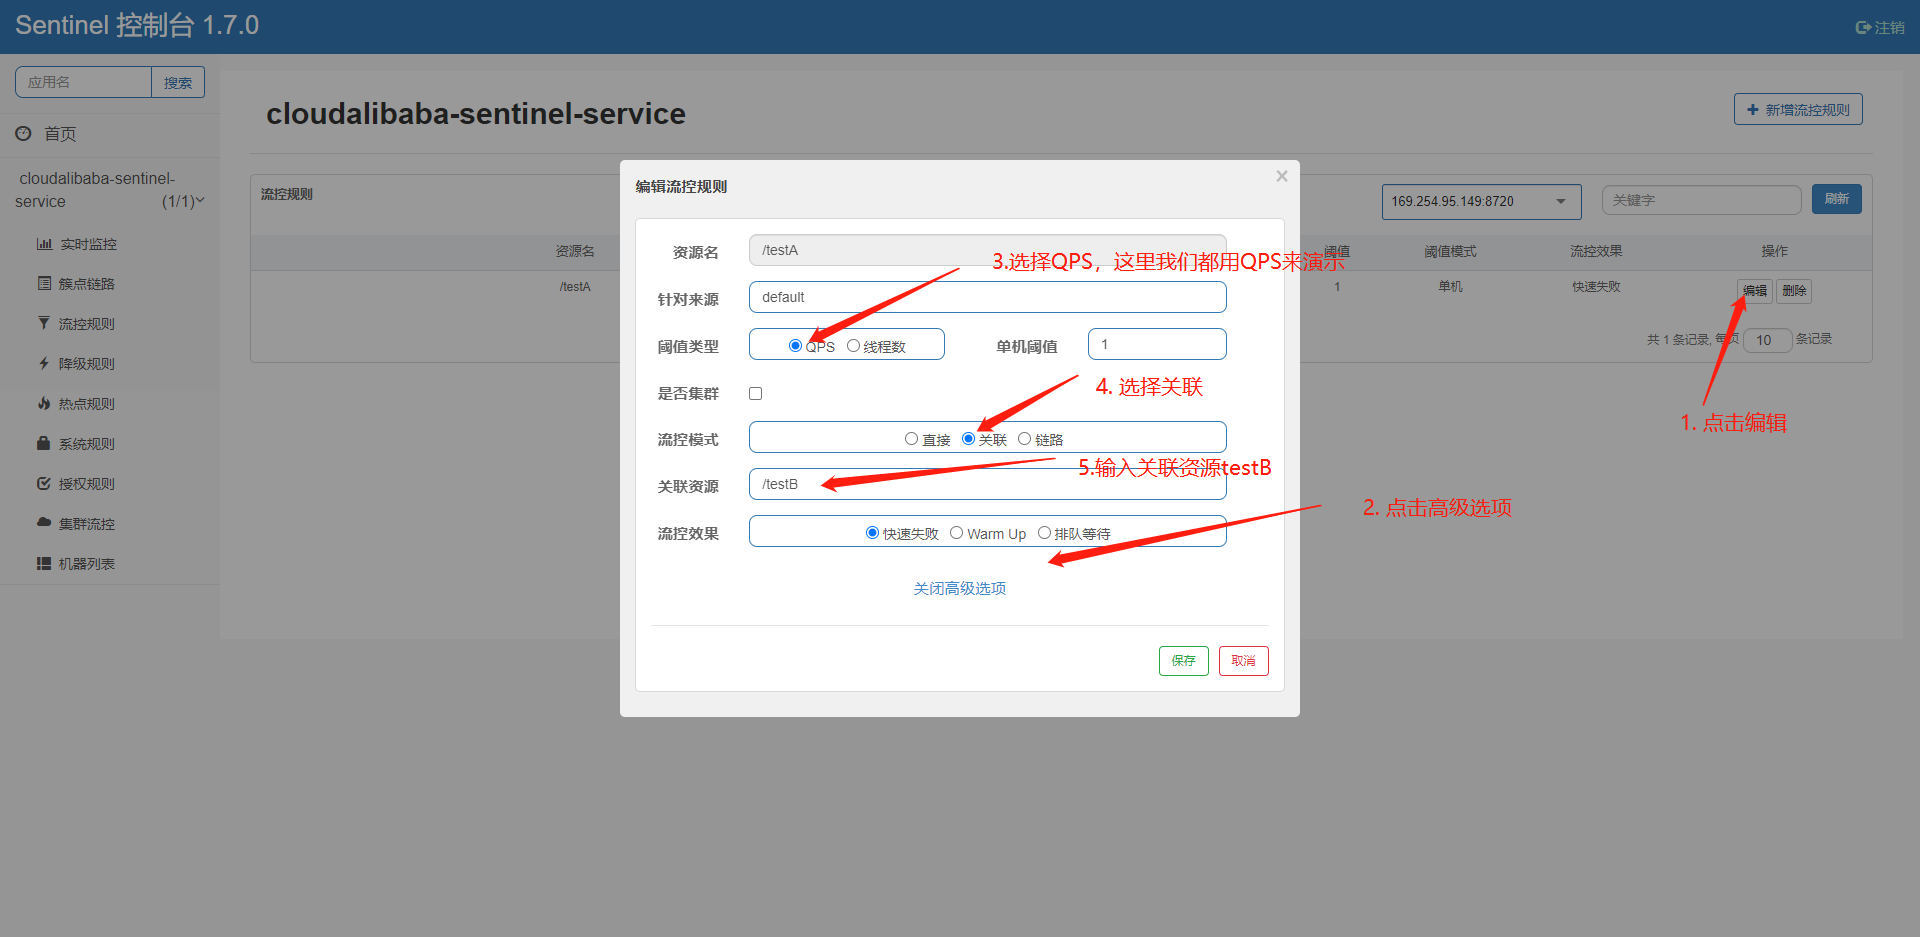Click 编辑 for the /testA rule
1920x937 pixels.
pyautogui.click(x=1754, y=291)
